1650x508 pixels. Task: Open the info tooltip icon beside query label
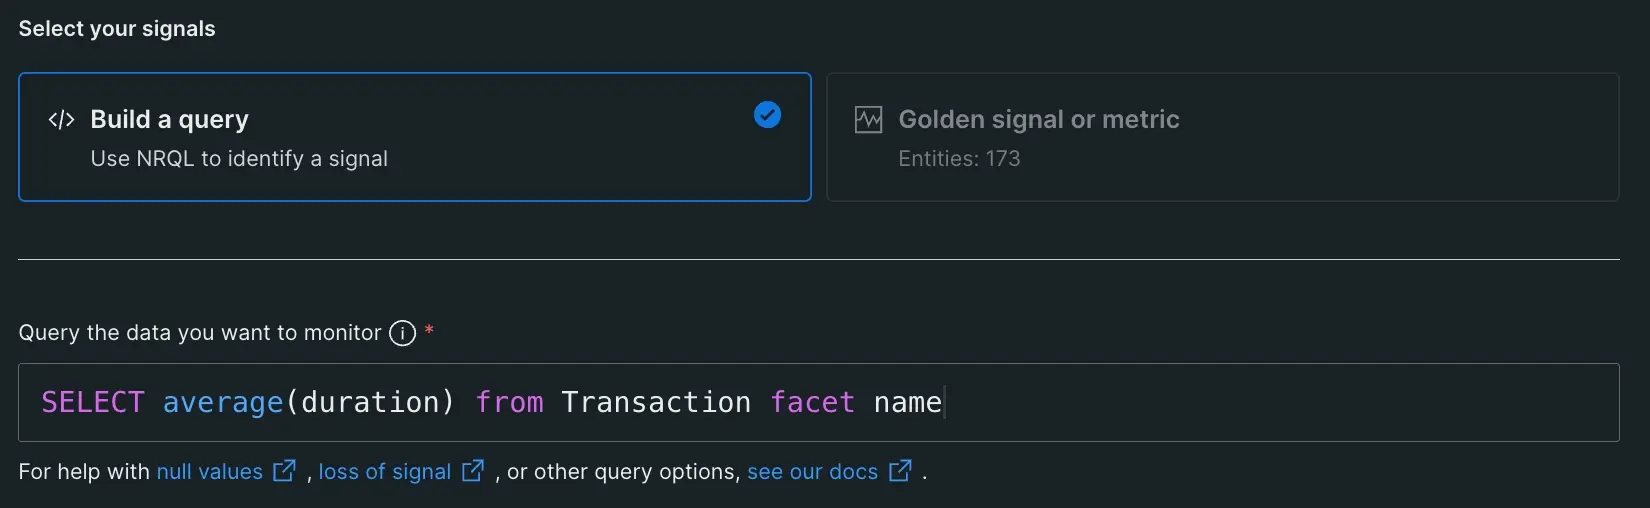(x=402, y=333)
